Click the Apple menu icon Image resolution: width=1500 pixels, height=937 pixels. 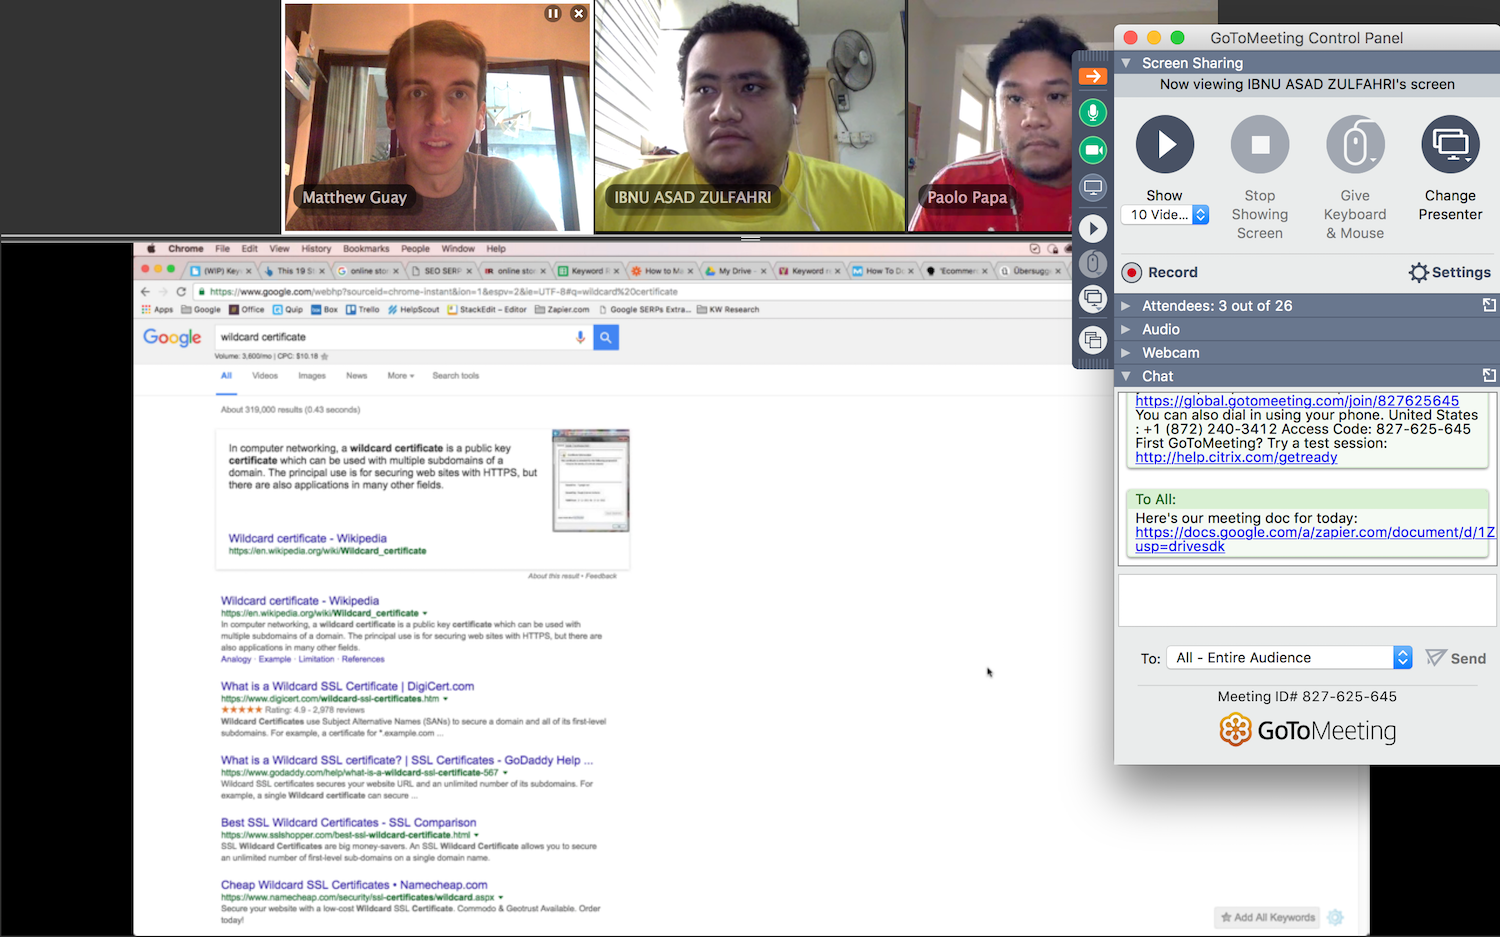click(x=152, y=248)
